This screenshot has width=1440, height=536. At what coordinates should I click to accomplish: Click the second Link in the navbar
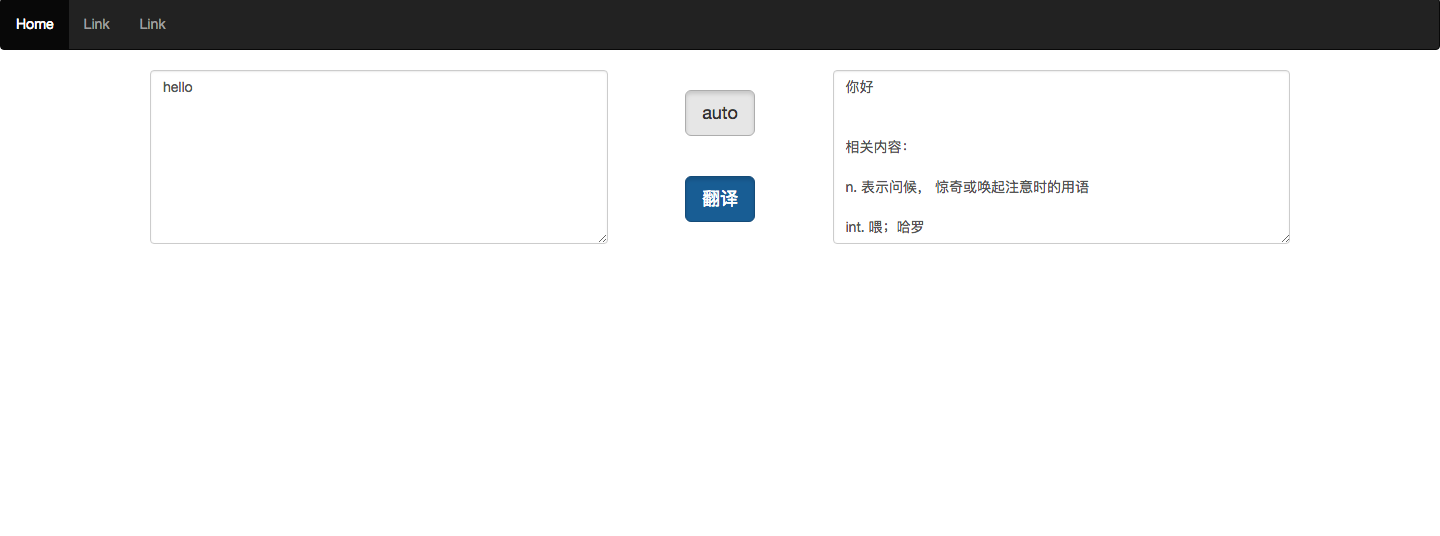[152, 24]
